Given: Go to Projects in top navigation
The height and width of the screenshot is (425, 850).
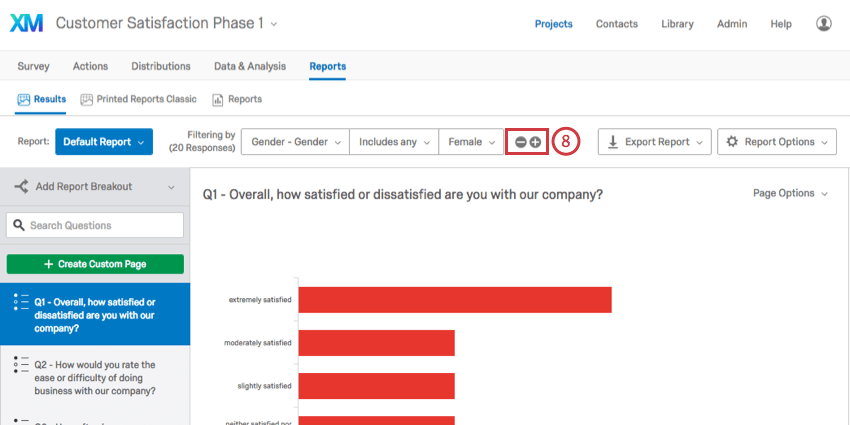Looking at the screenshot, I should 553,24.
